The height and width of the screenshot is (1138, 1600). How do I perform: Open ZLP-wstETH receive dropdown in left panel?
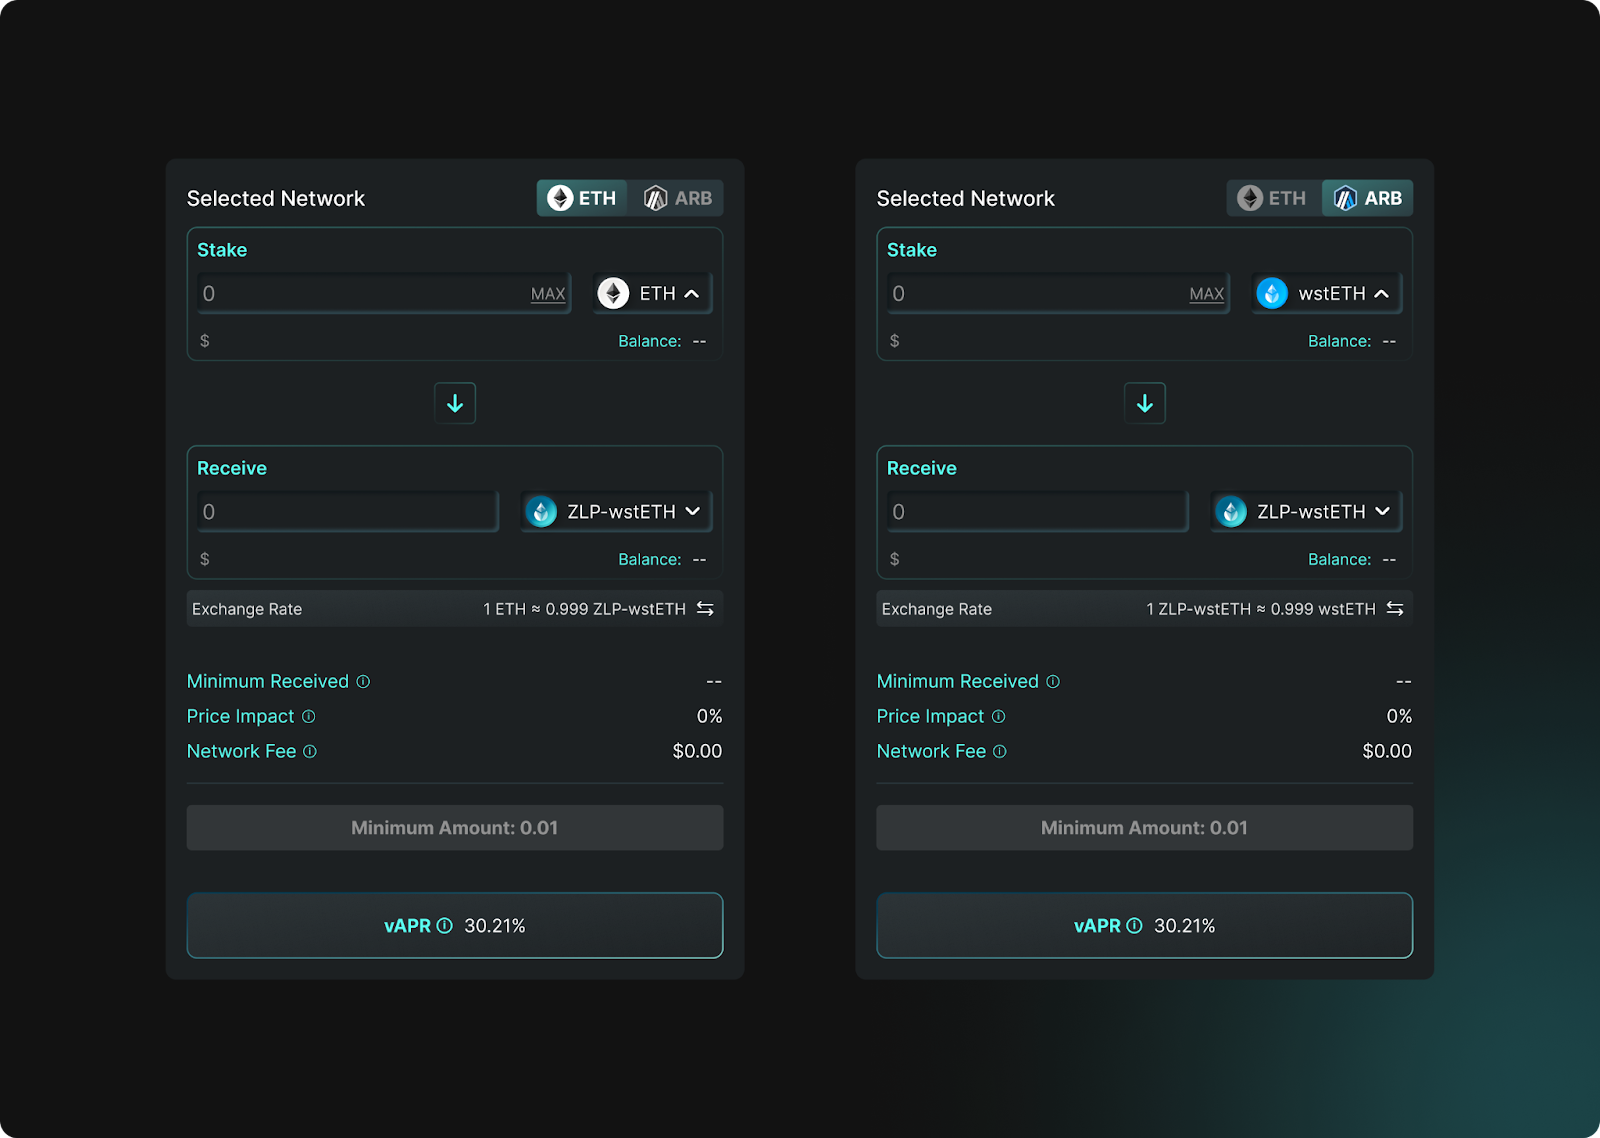click(x=616, y=511)
